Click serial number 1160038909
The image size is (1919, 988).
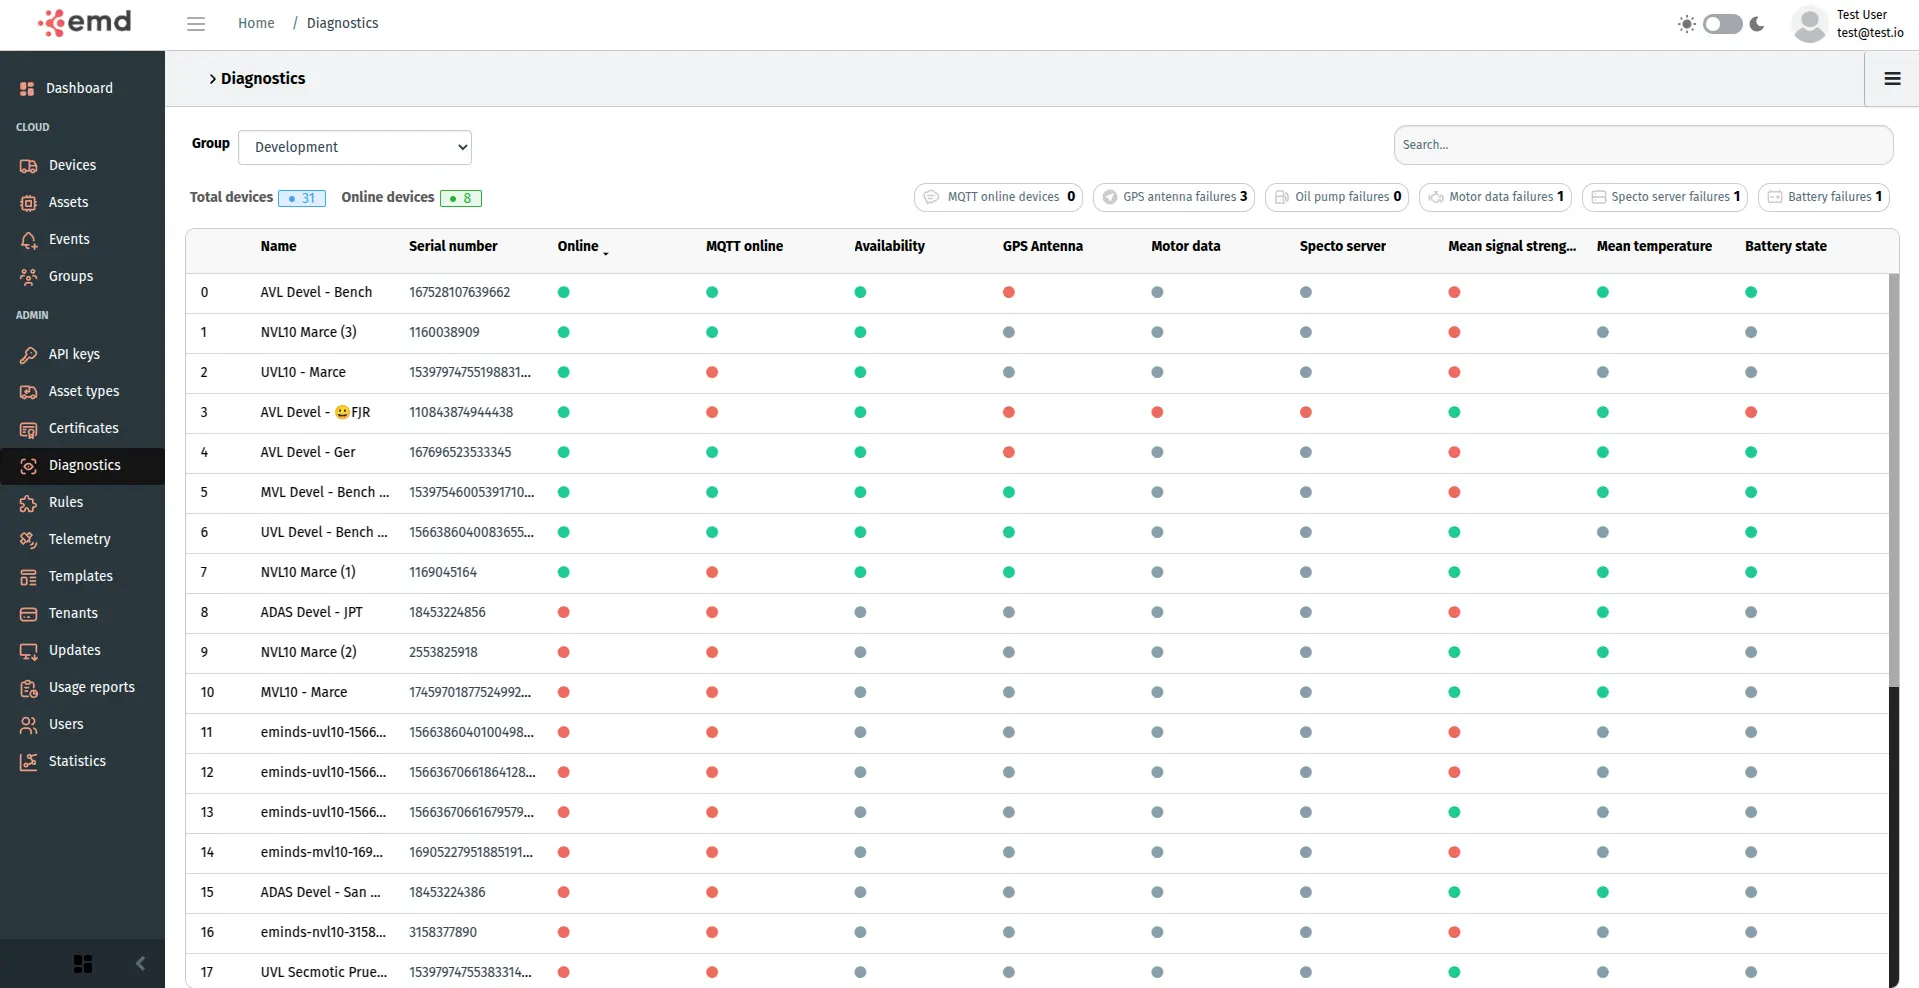[444, 333]
